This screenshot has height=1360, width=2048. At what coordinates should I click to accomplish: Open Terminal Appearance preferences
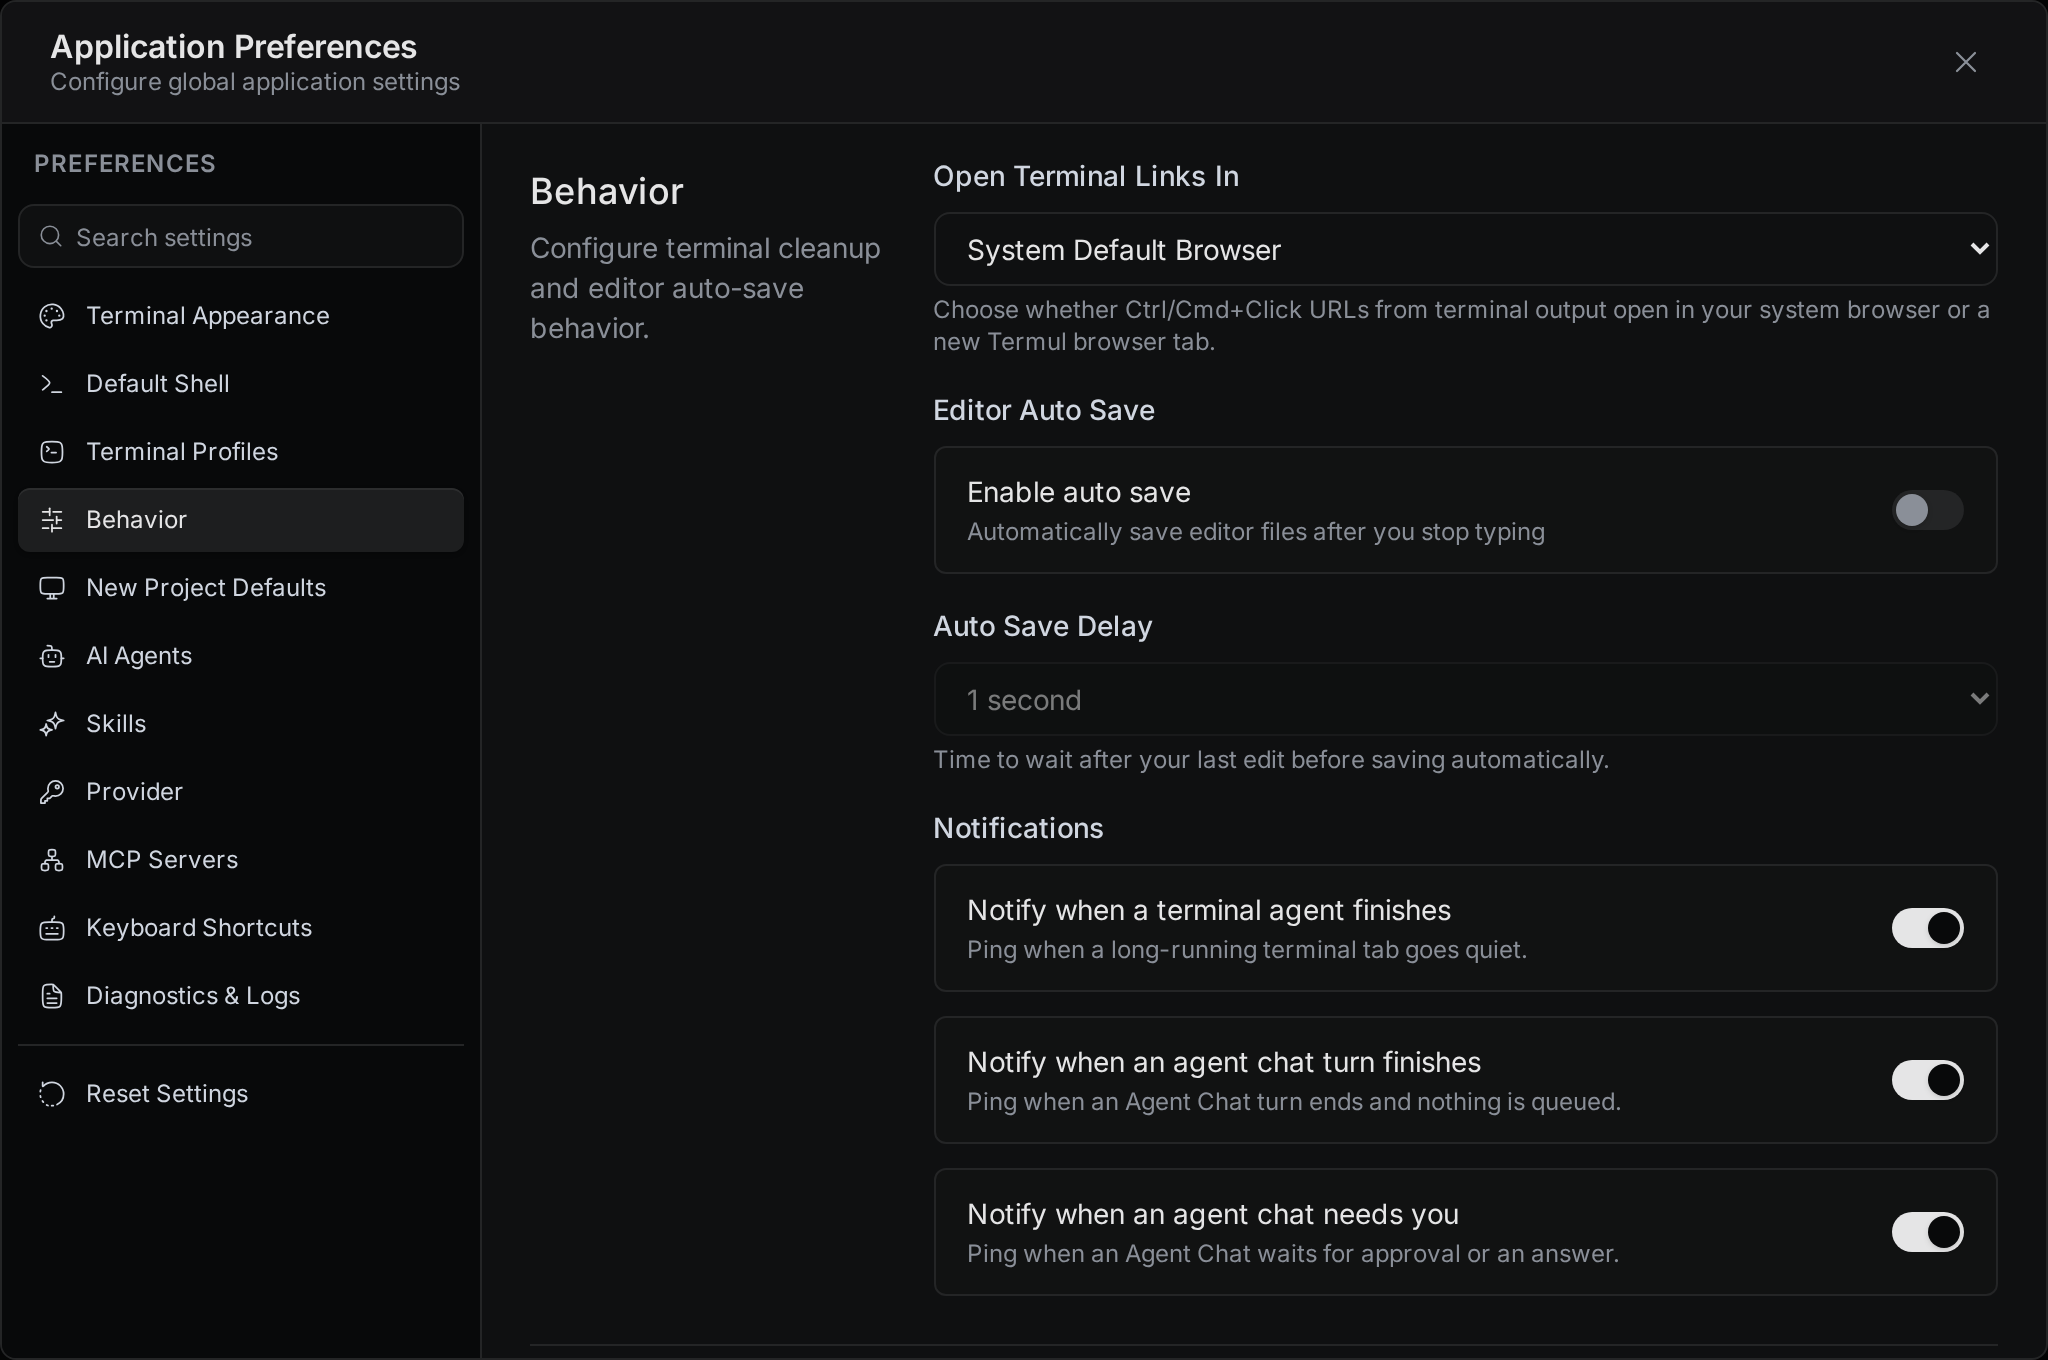[x=241, y=316]
